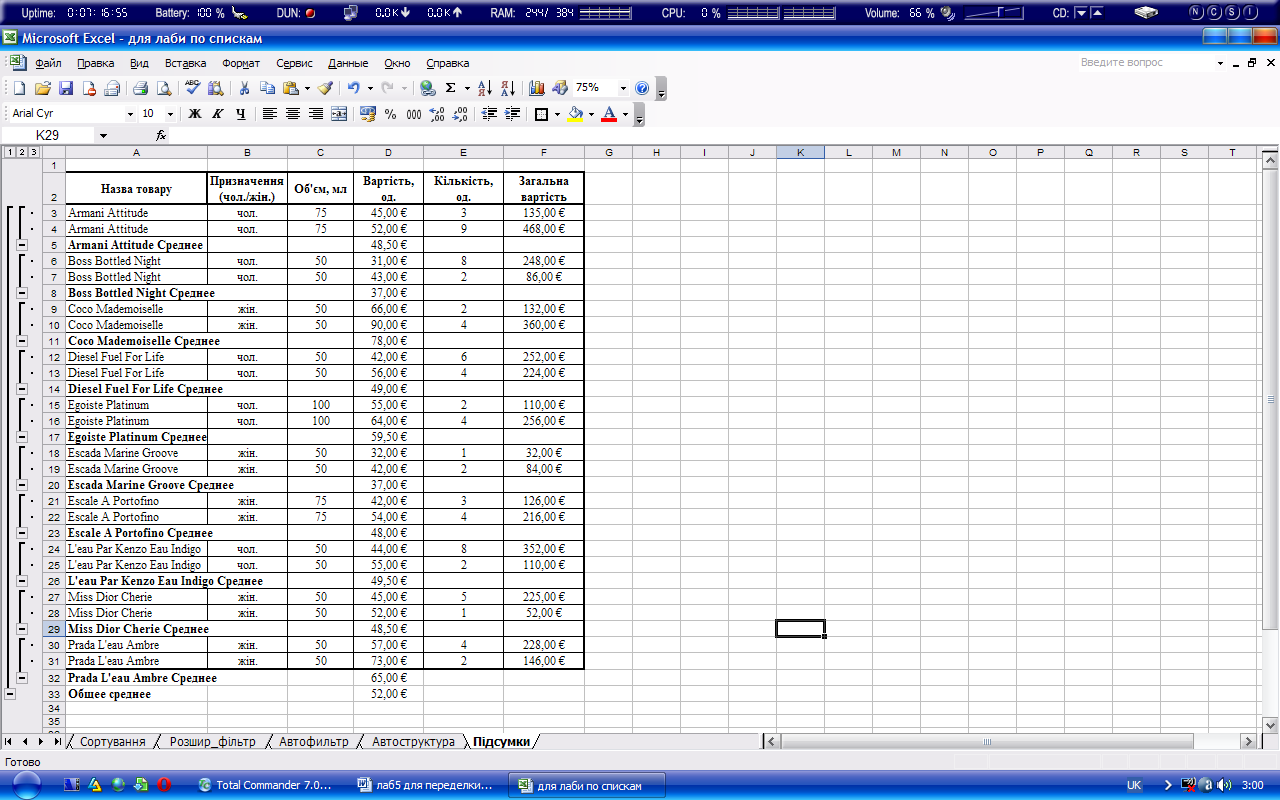This screenshot has width=1280, height=800.
Task: Click the AutoSum sigma icon
Action: (450, 88)
